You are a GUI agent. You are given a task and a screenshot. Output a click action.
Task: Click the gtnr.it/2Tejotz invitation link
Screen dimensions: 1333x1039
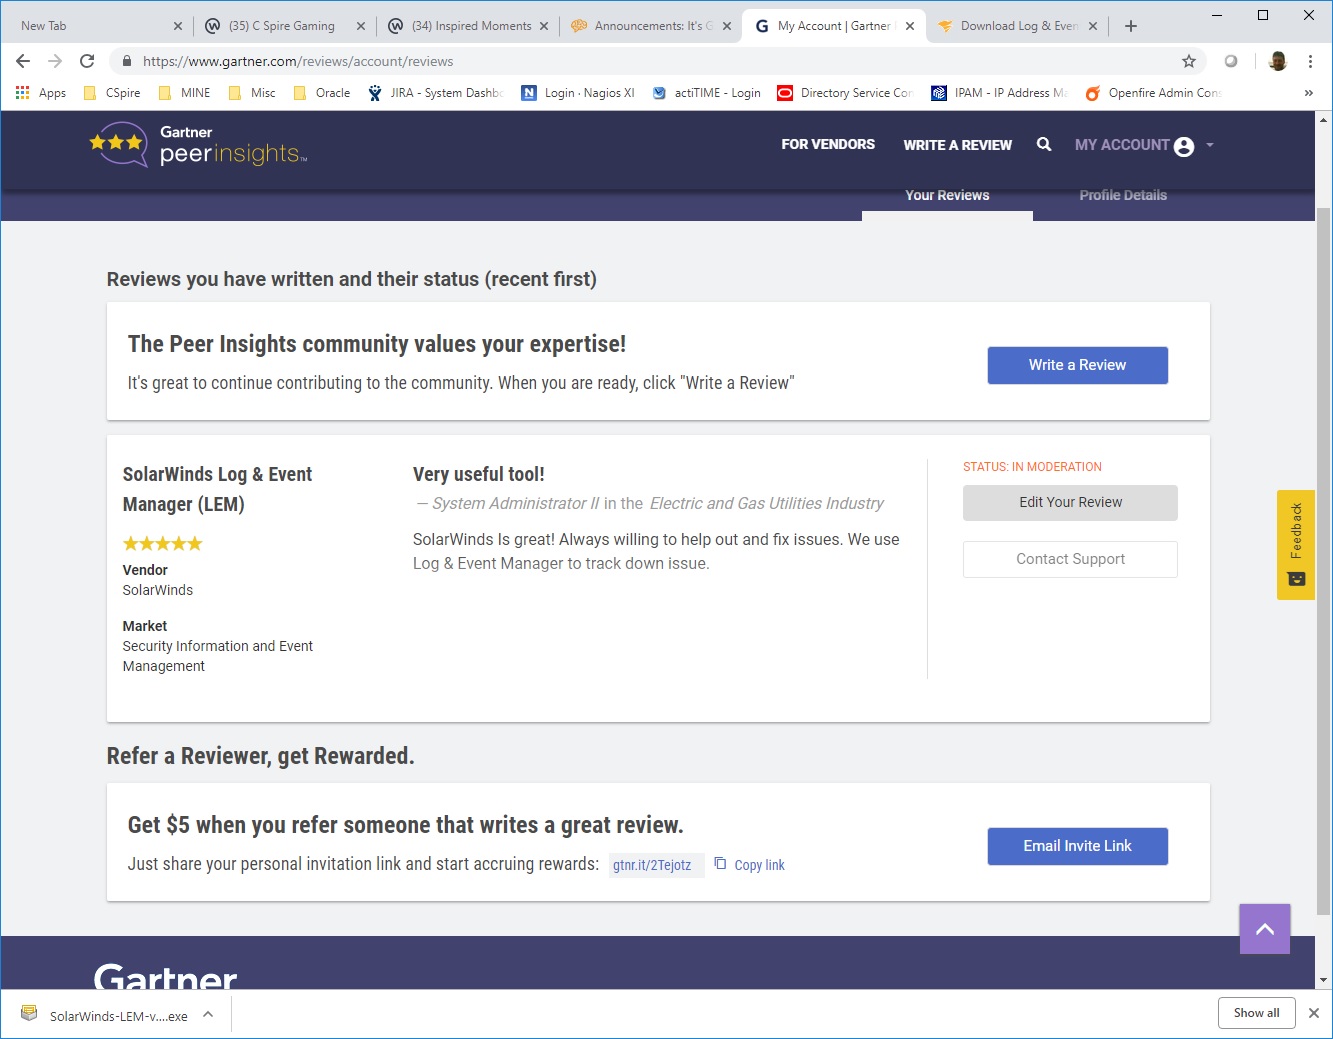(655, 865)
